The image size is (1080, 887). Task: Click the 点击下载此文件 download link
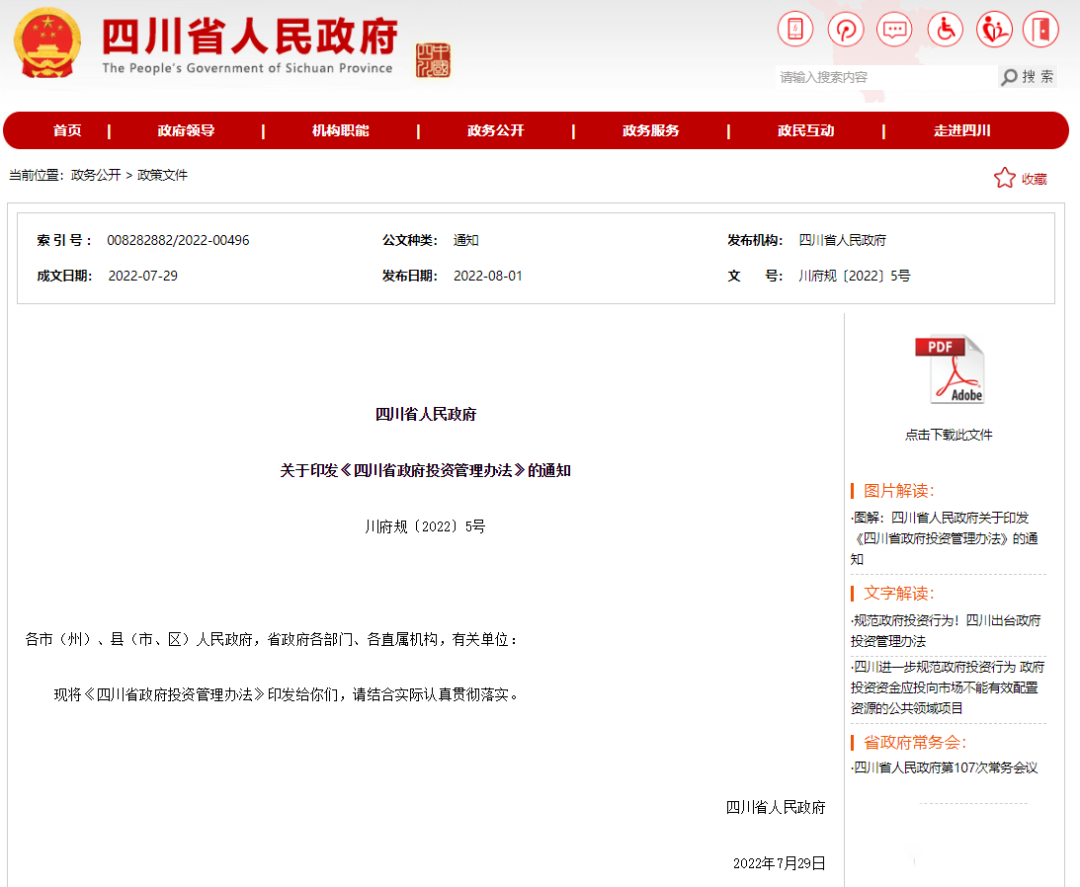pyautogui.click(x=947, y=434)
